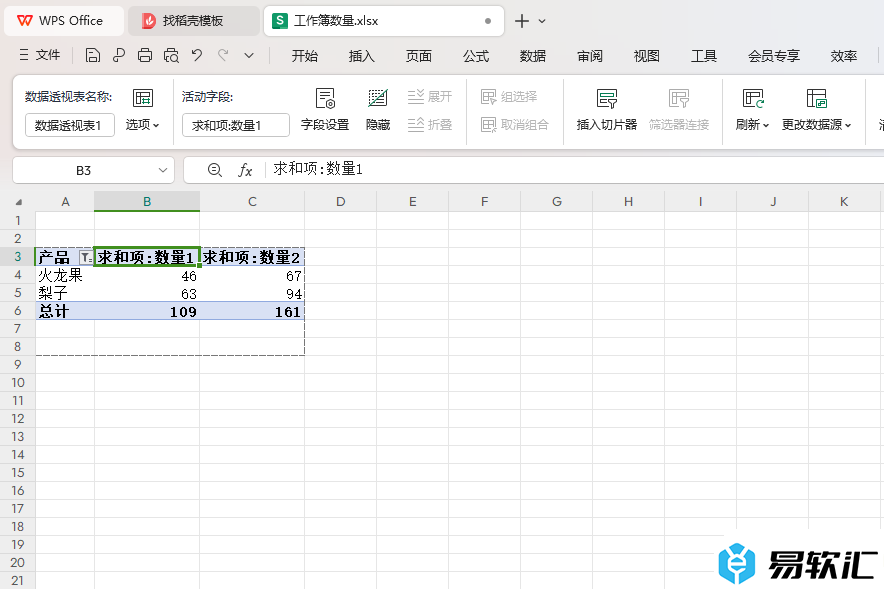Image resolution: width=884 pixels, height=589 pixels.
Task: Edit the active field name box
Action: (236, 125)
